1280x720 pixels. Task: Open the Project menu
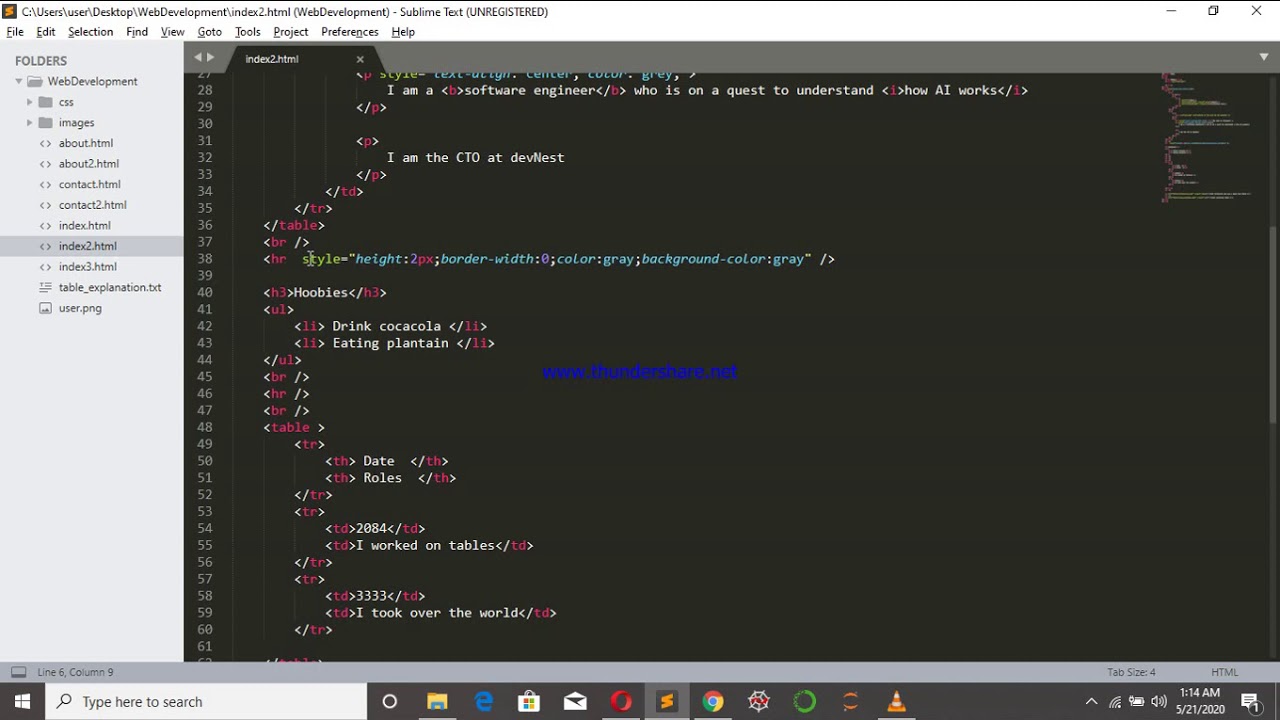[x=291, y=32]
